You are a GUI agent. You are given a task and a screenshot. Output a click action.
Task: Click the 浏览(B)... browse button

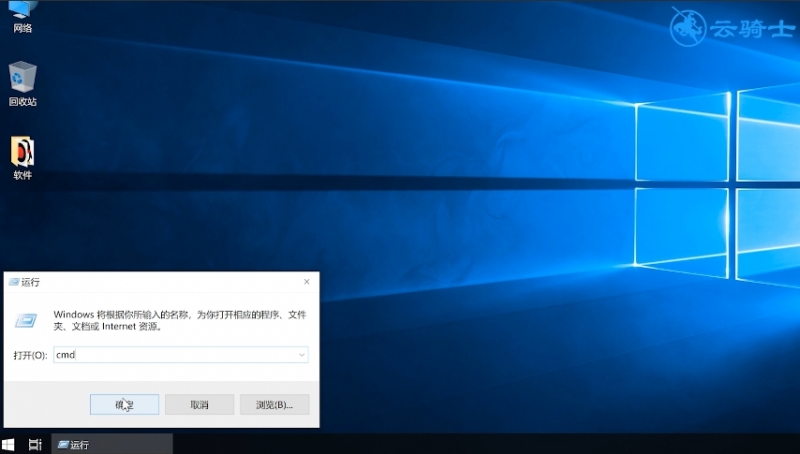tap(274, 405)
